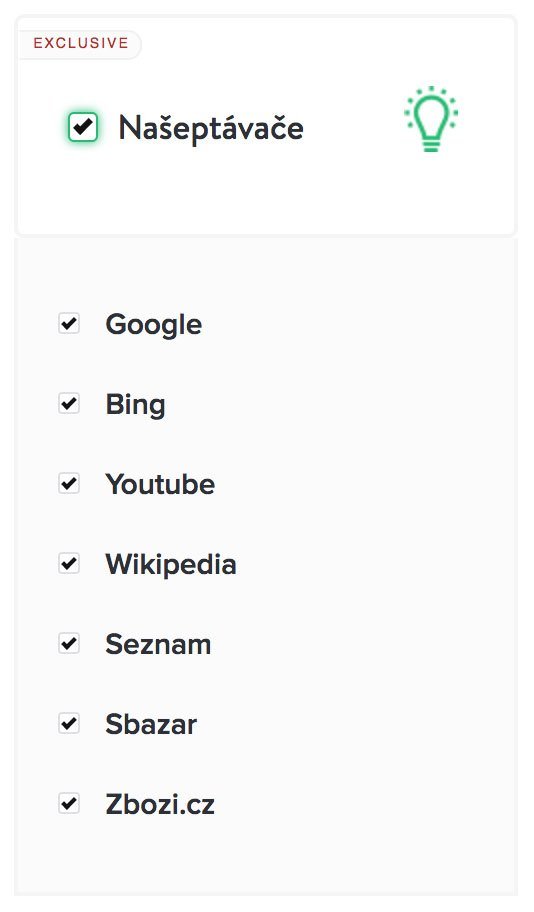Click the Wikipedia label text
The height and width of the screenshot is (912, 534).
[x=171, y=564]
